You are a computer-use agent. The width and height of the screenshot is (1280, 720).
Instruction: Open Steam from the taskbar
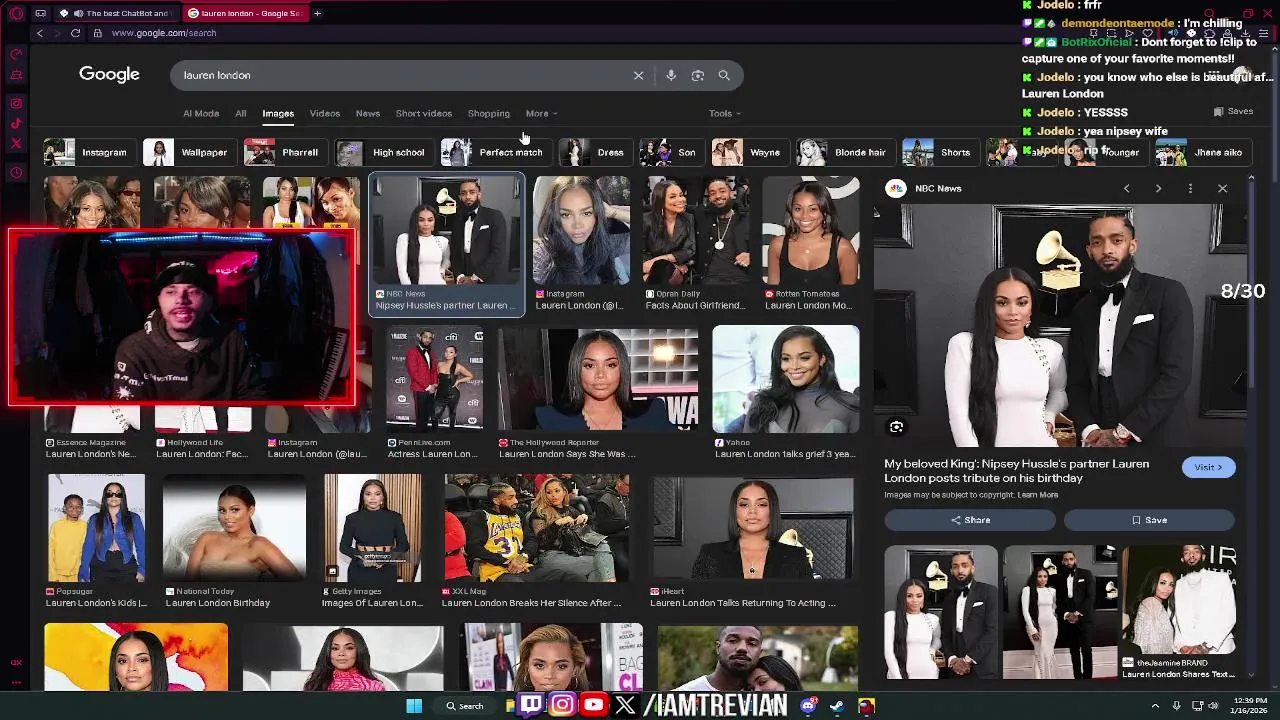point(837,706)
